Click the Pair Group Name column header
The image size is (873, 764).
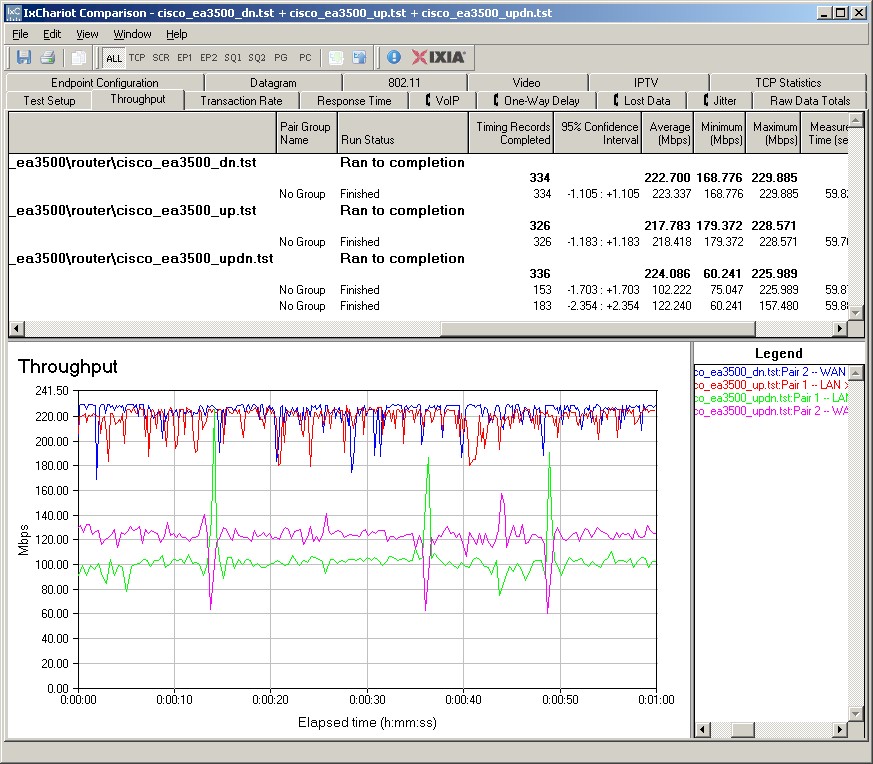coord(306,133)
